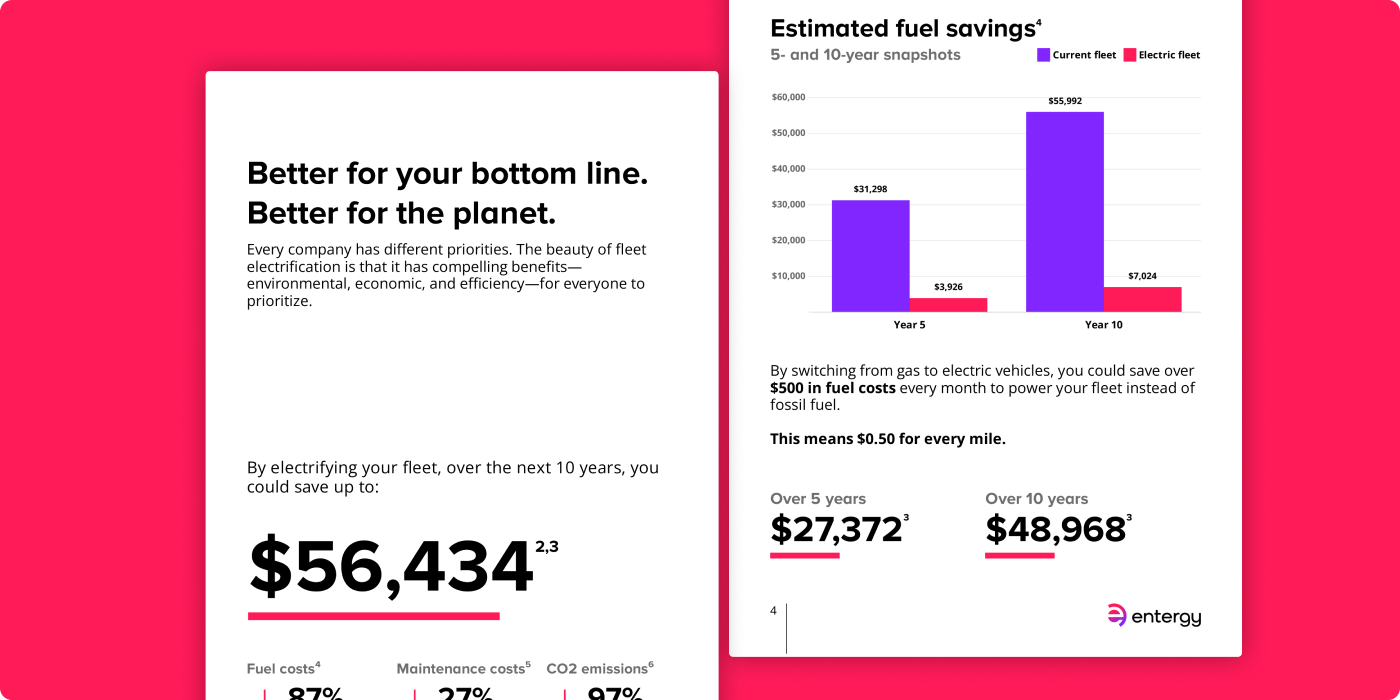Click the Year 10 axis label
This screenshot has height=700, width=1400.
click(1104, 325)
